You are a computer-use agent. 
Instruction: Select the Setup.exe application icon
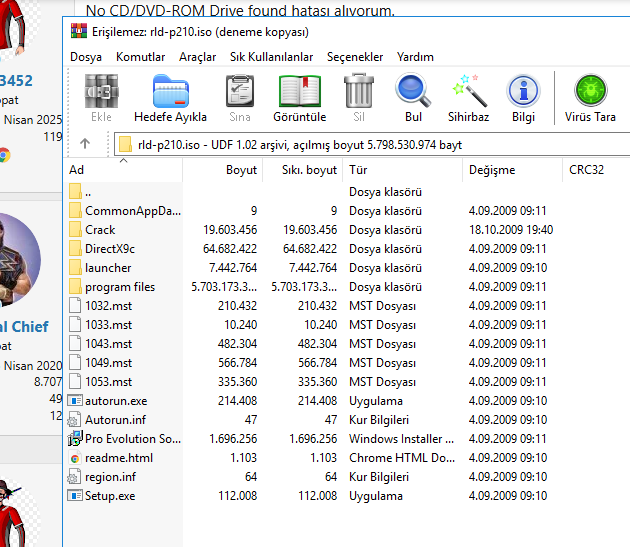click(x=75, y=496)
